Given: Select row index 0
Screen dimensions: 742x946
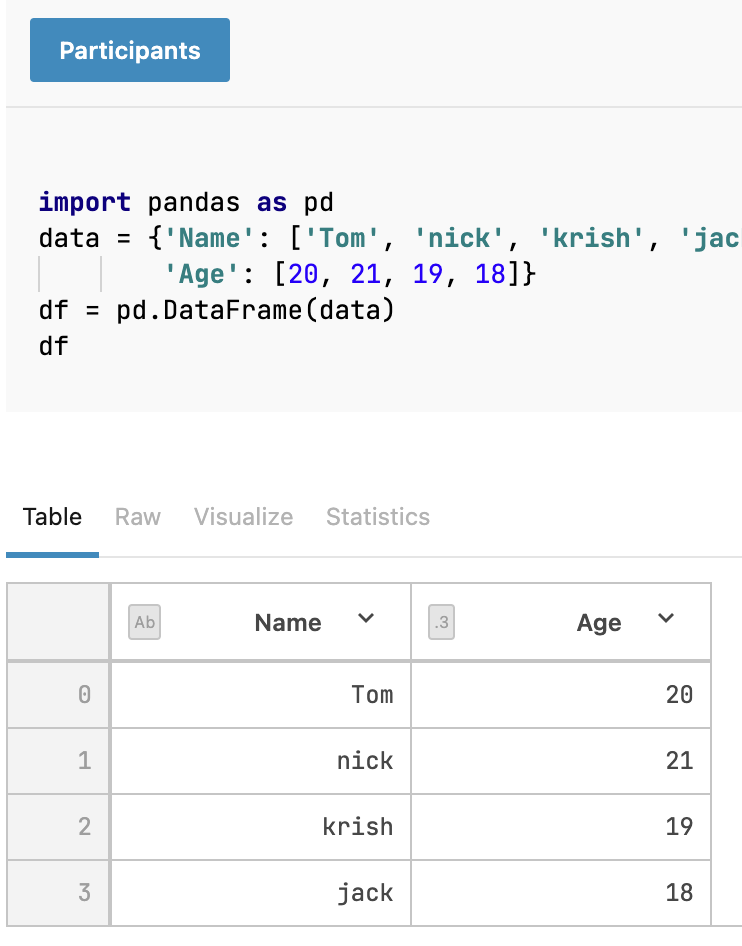Looking at the screenshot, I should tap(84, 694).
